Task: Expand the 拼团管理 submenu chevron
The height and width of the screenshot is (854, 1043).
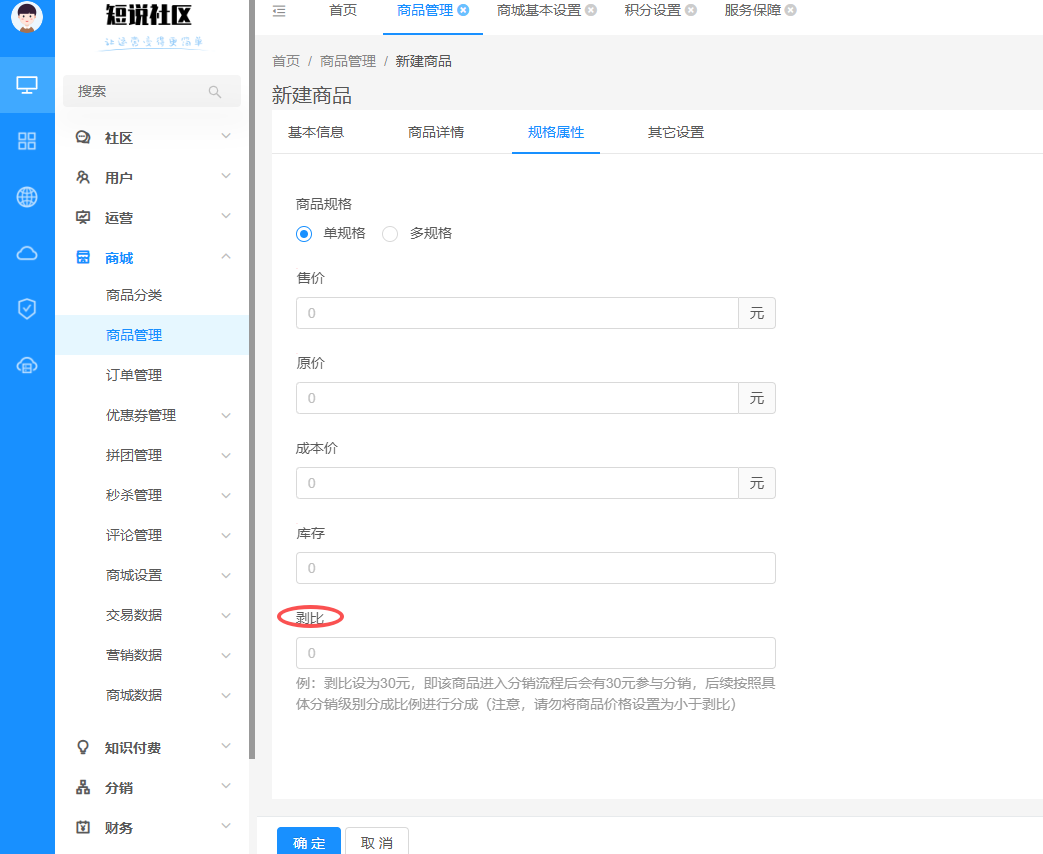Action: click(226, 456)
